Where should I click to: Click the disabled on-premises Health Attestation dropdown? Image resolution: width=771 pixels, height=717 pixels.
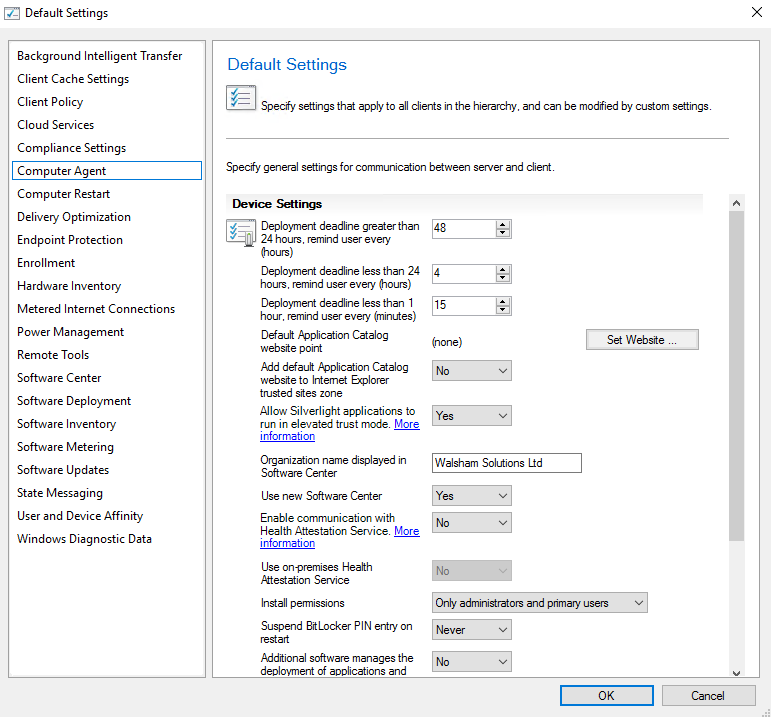472,571
